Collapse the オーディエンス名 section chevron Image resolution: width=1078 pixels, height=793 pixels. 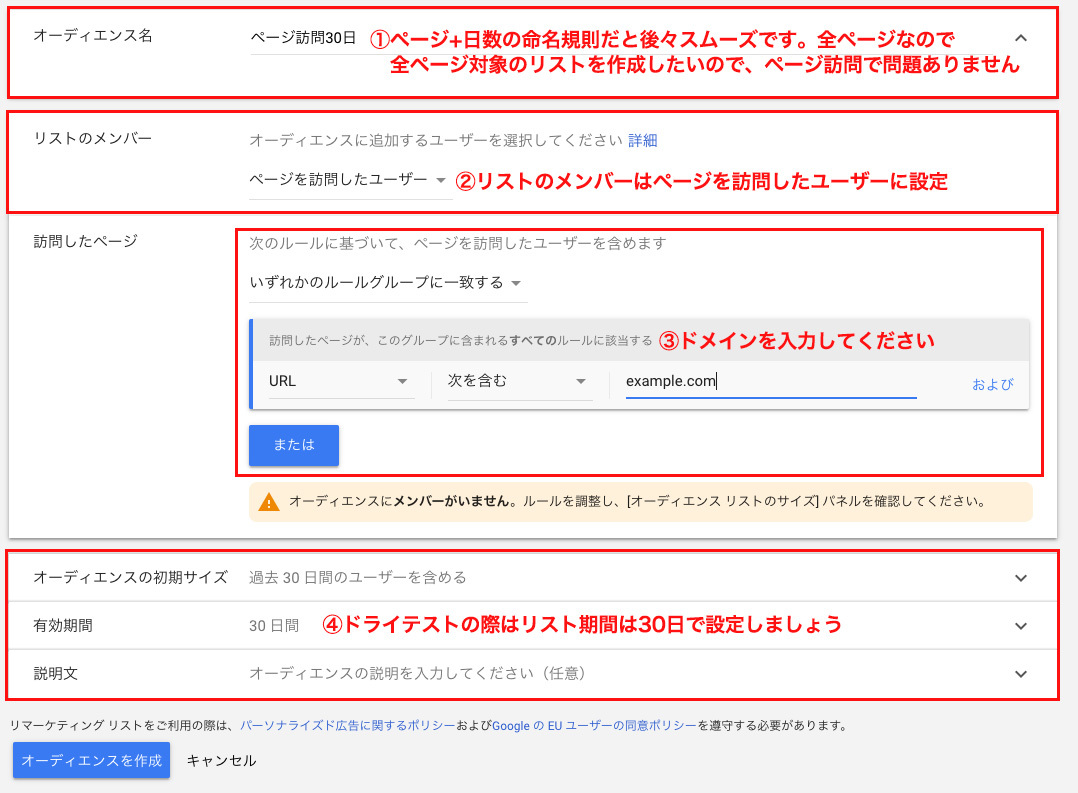pyautogui.click(x=1020, y=38)
